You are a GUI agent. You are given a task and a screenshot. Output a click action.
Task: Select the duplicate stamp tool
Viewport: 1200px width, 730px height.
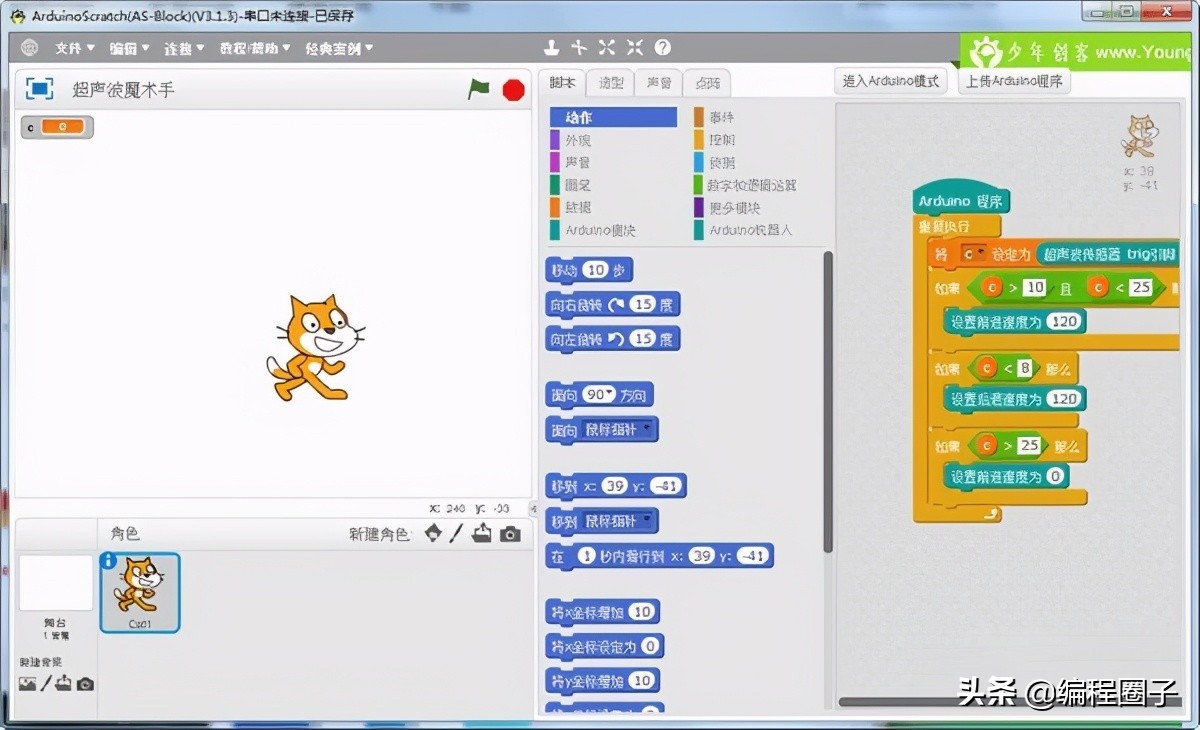[x=550, y=48]
